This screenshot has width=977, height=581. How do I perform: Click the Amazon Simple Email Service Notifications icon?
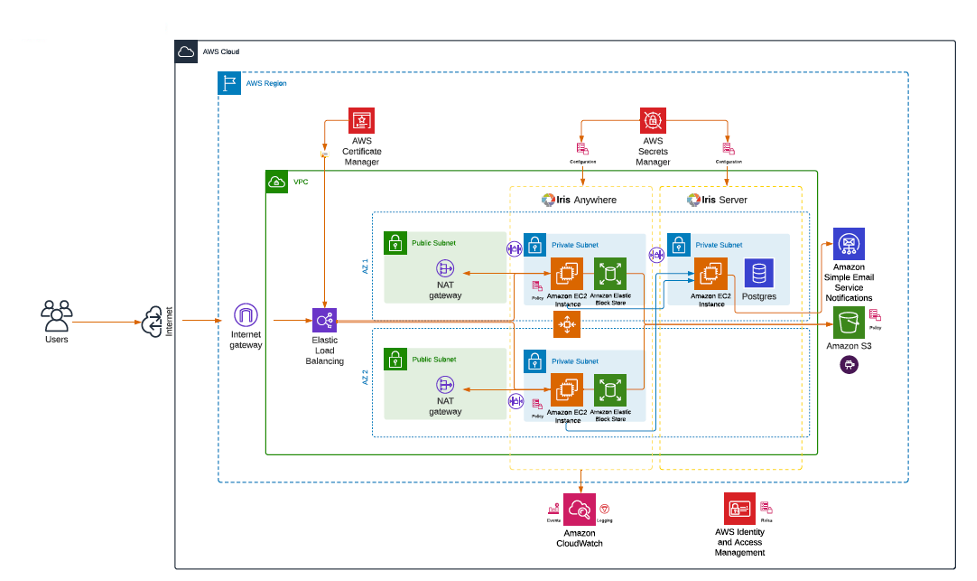pos(847,245)
